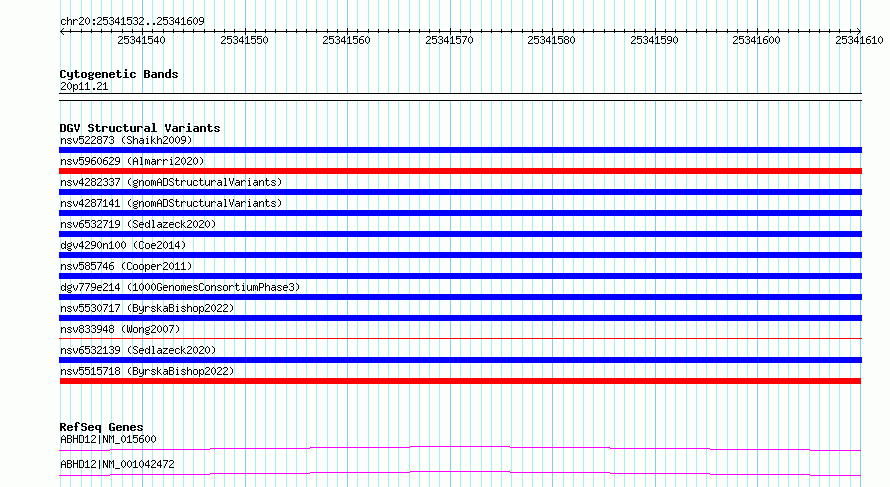Click the RefSeq Genes track title

[101, 427]
